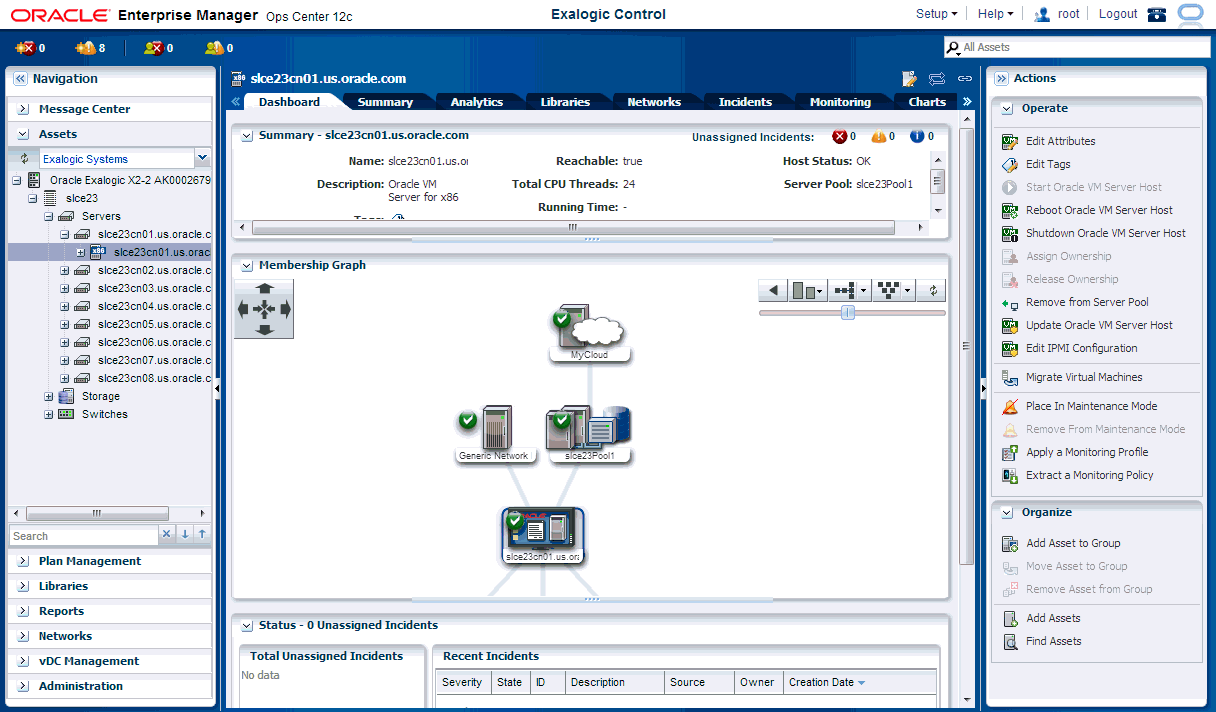Open the Libraries tab
This screenshot has height=712, width=1216.
pos(565,102)
